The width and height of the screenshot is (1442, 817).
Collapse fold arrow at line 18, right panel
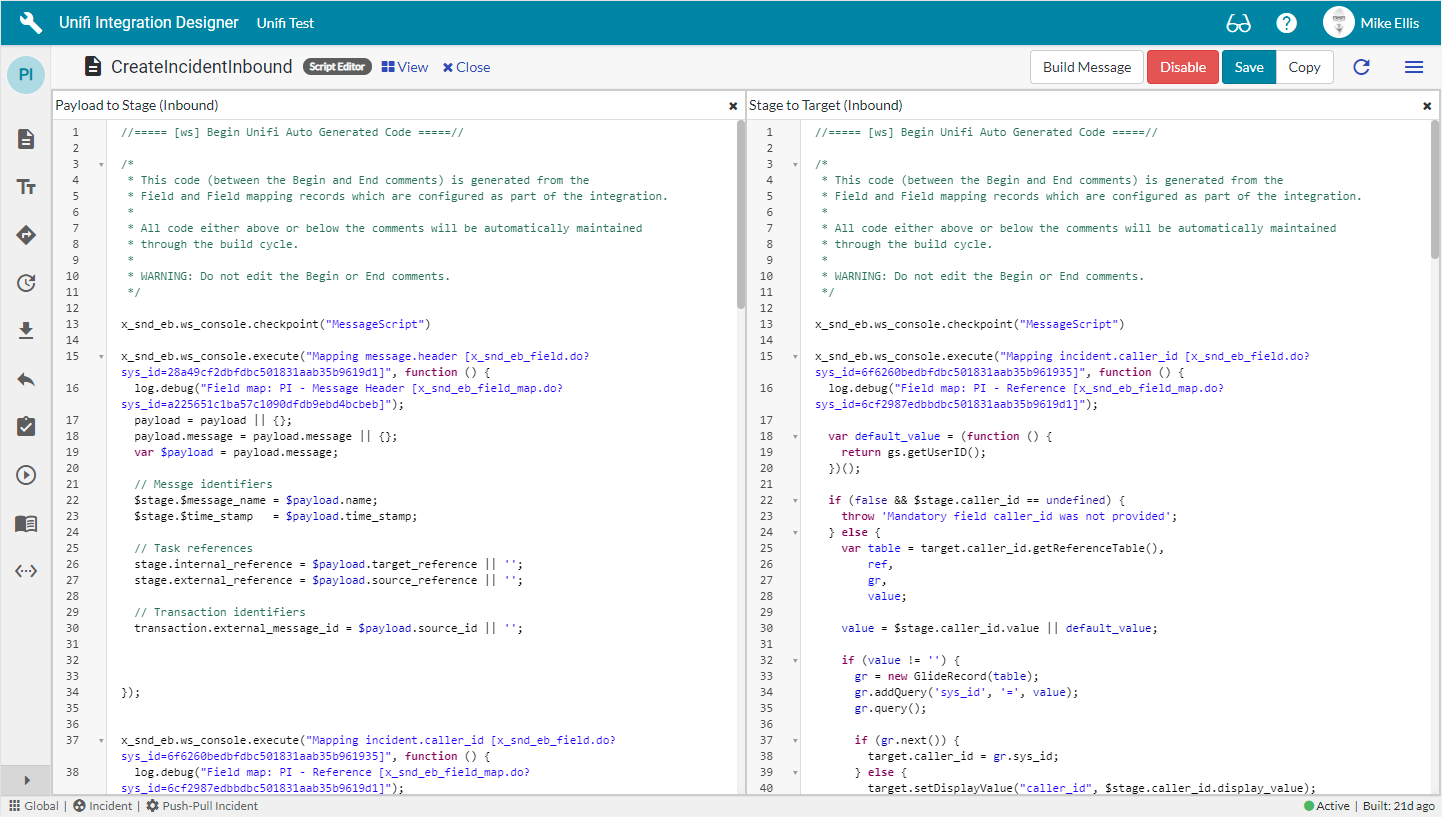794,436
